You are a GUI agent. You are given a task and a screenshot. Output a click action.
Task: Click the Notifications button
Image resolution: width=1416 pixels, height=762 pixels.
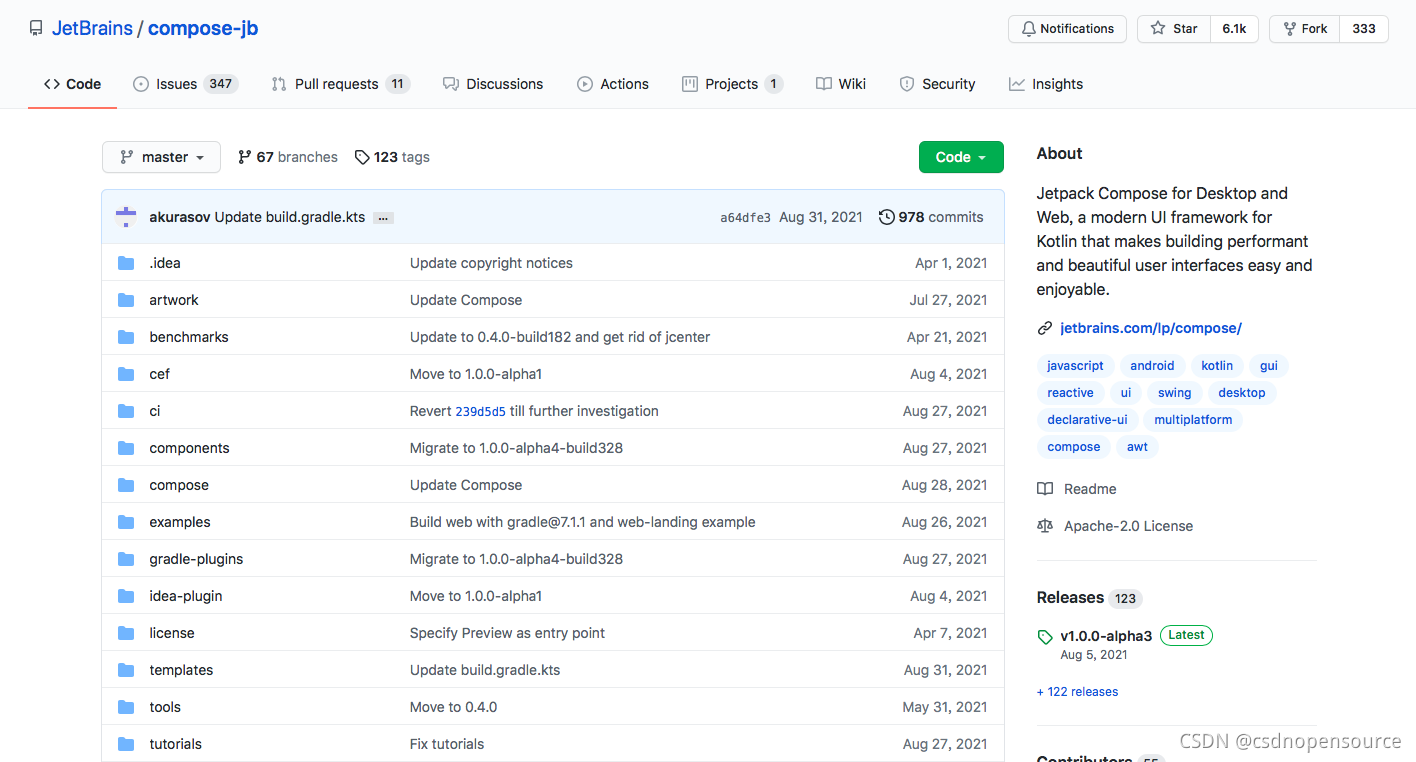[x=1067, y=29]
